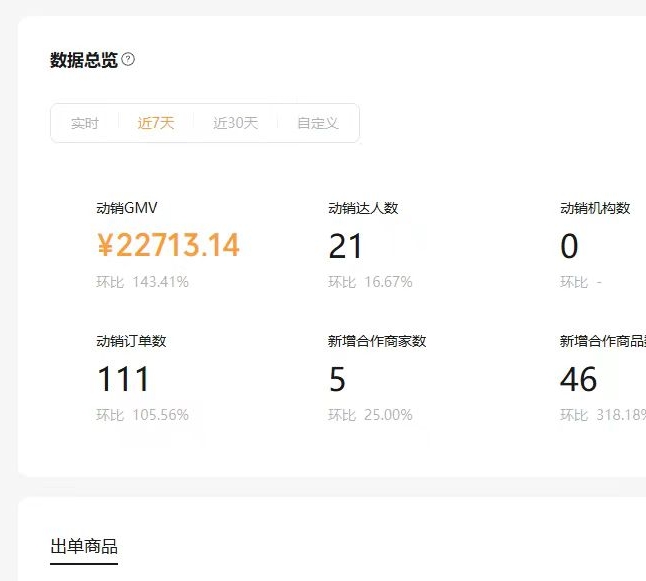646x581 pixels.
Task: Click the 环比 25.00% figure
Action: [370, 415]
